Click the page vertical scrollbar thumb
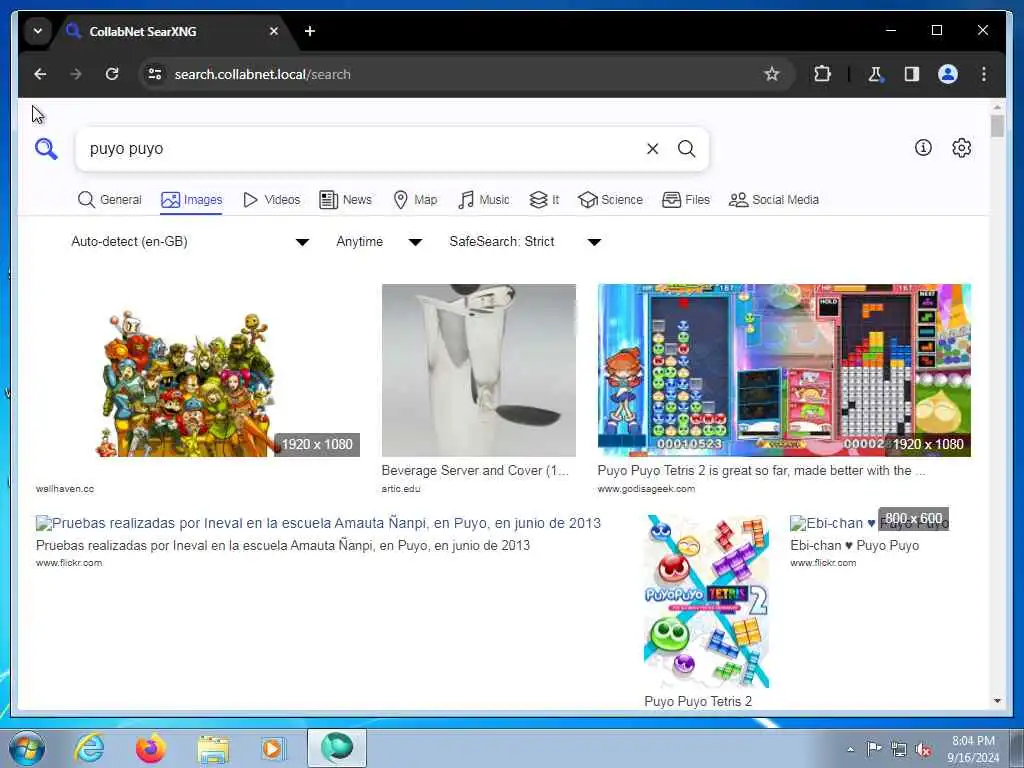The height and width of the screenshot is (768, 1024). [997, 125]
